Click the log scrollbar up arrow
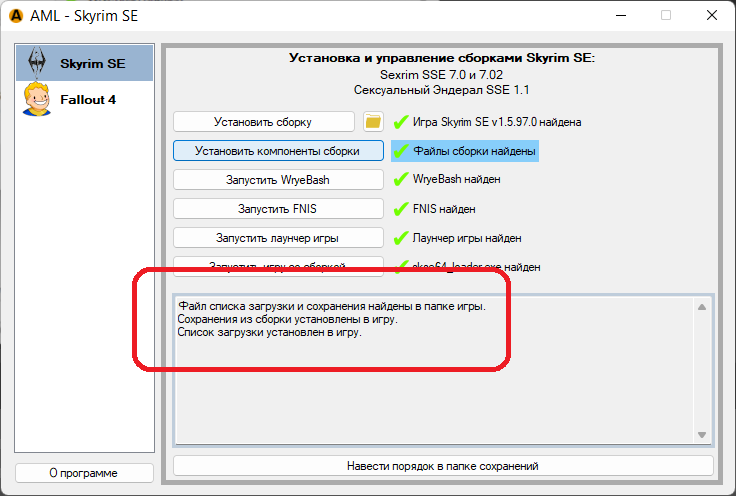 (702, 306)
